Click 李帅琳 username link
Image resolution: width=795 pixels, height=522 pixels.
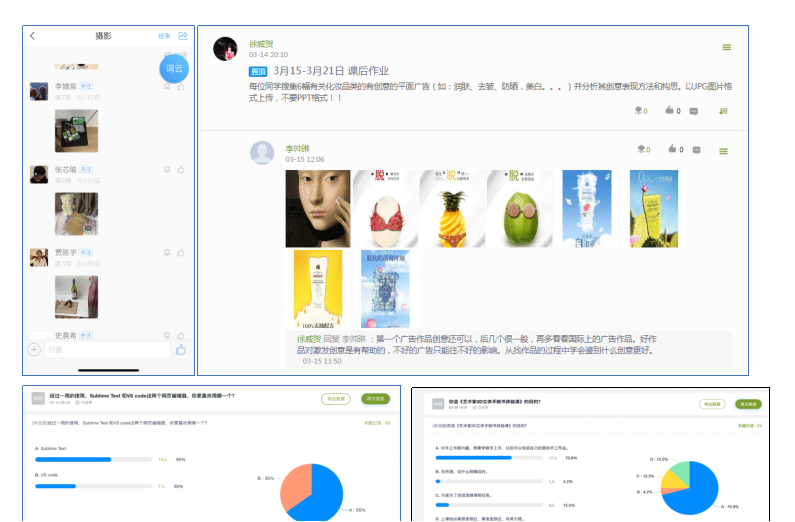point(297,148)
